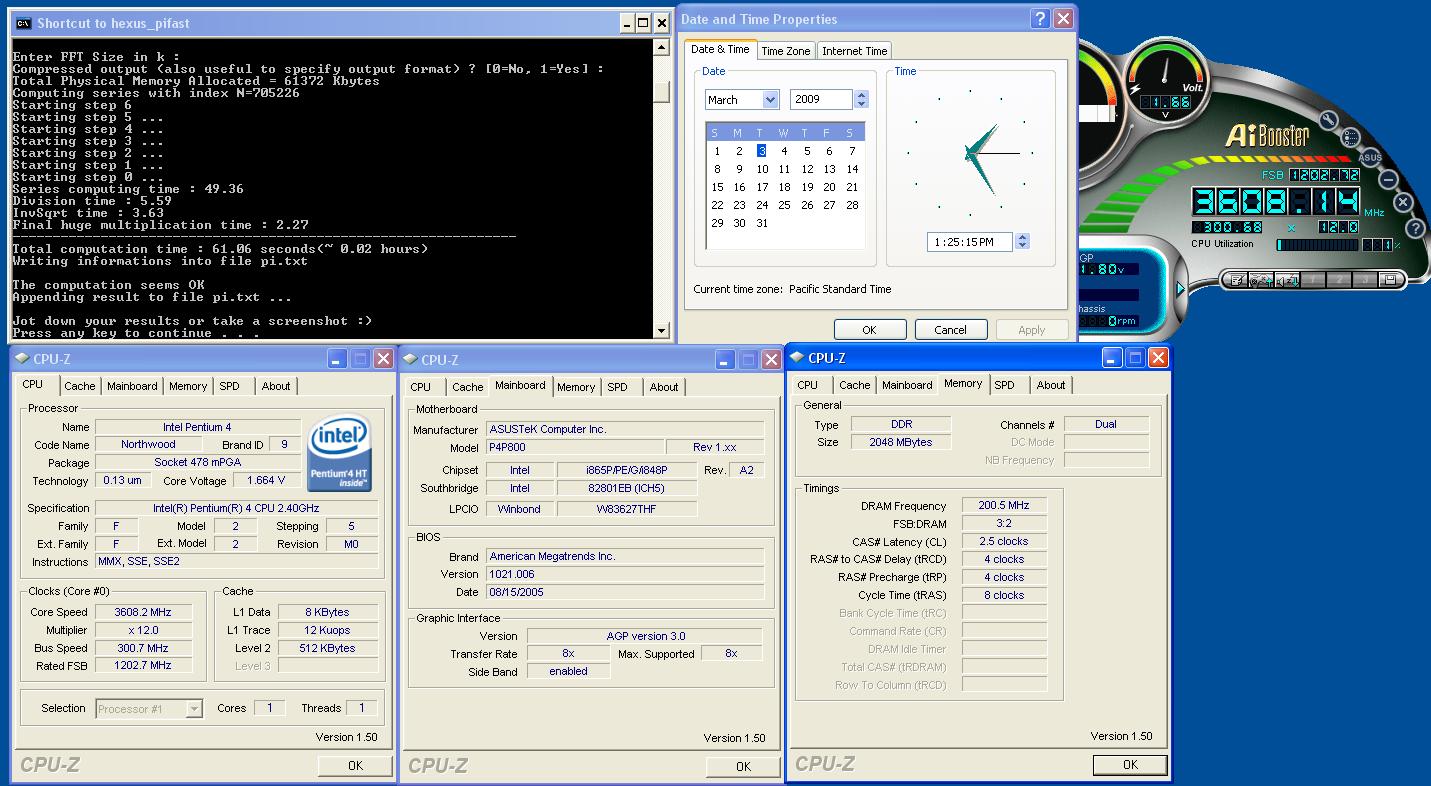Click the Memory Size value 2048 MBytes
1431x786 pixels.
[901, 442]
